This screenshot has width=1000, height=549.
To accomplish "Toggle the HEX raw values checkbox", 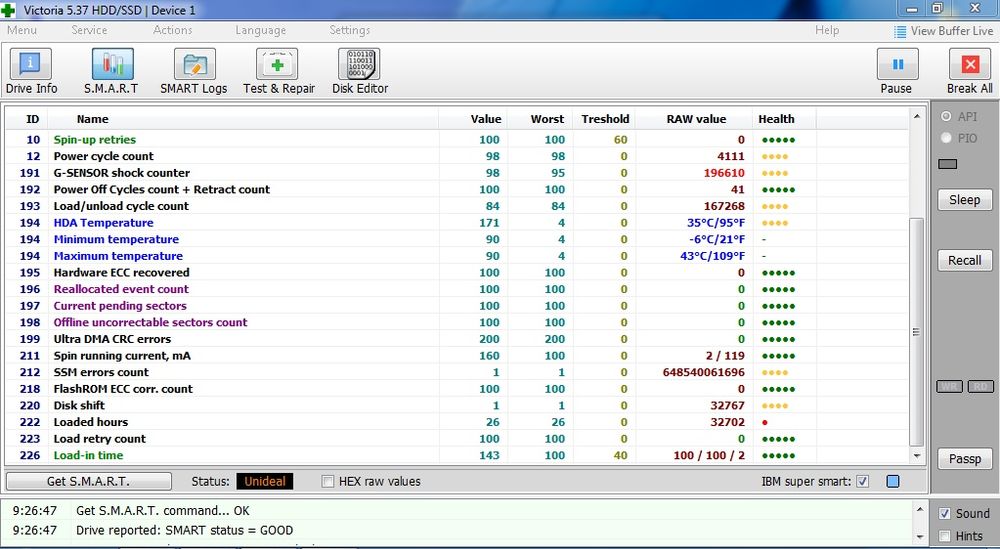I will (328, 481).
